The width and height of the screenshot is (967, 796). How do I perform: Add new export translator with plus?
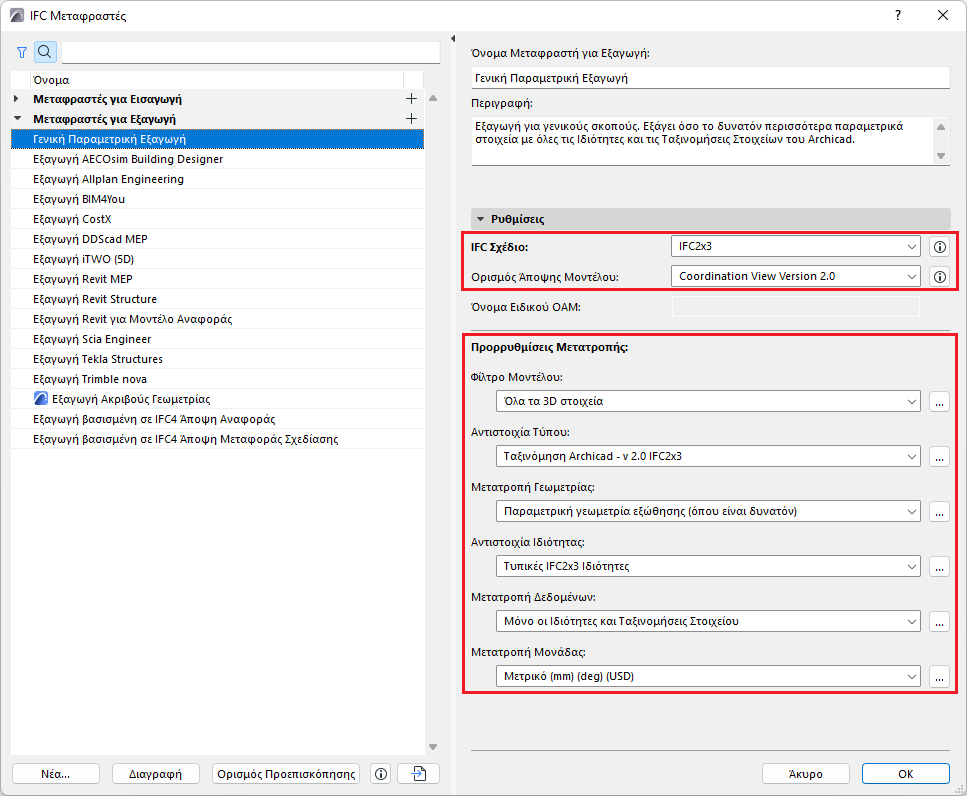point(410,119)
